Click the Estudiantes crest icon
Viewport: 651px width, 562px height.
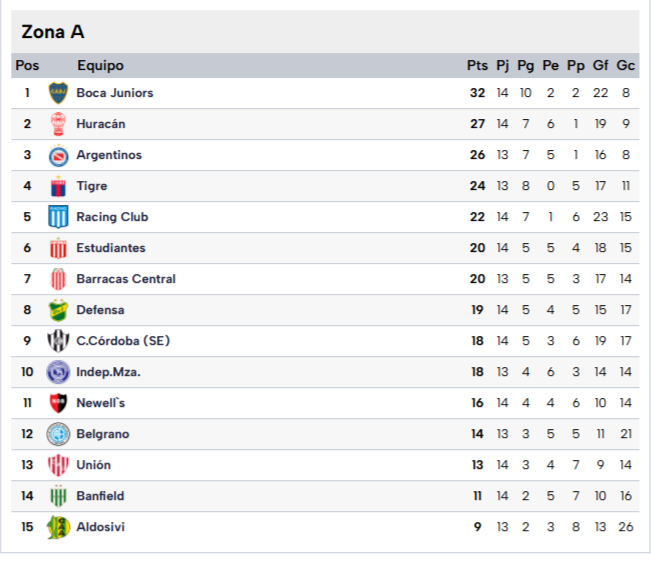58,248
